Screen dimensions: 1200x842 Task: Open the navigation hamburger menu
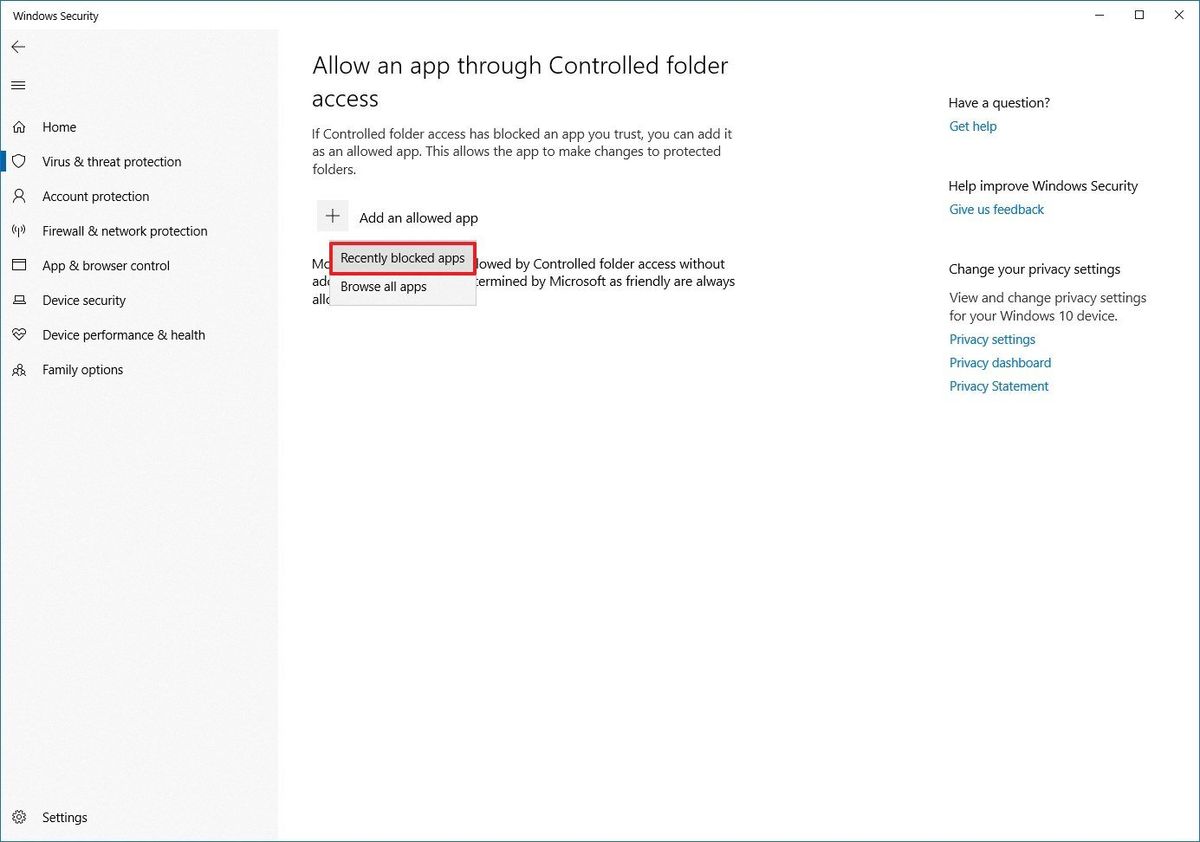coord(17,85)
